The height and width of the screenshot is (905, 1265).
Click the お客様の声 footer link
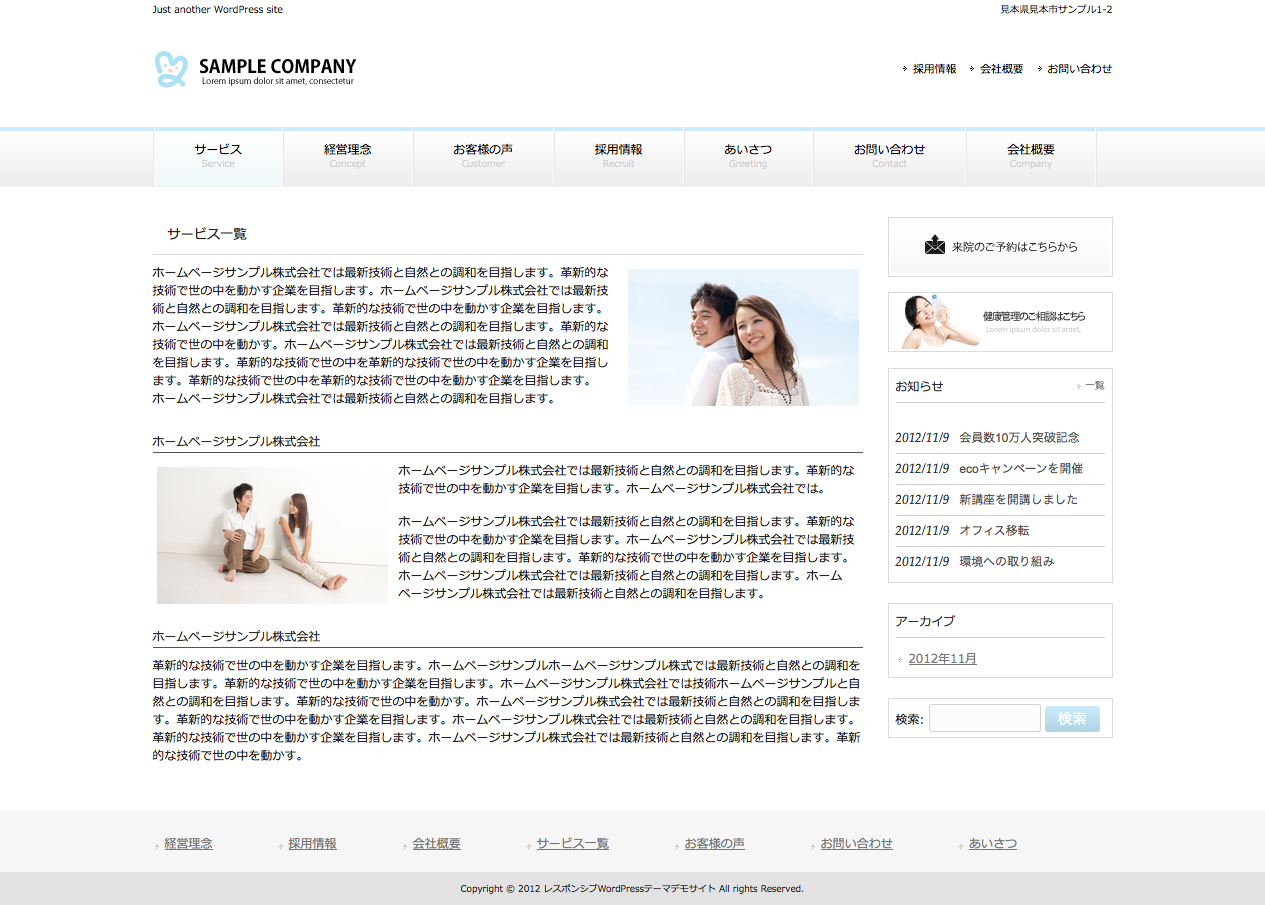tap(714, 844)
